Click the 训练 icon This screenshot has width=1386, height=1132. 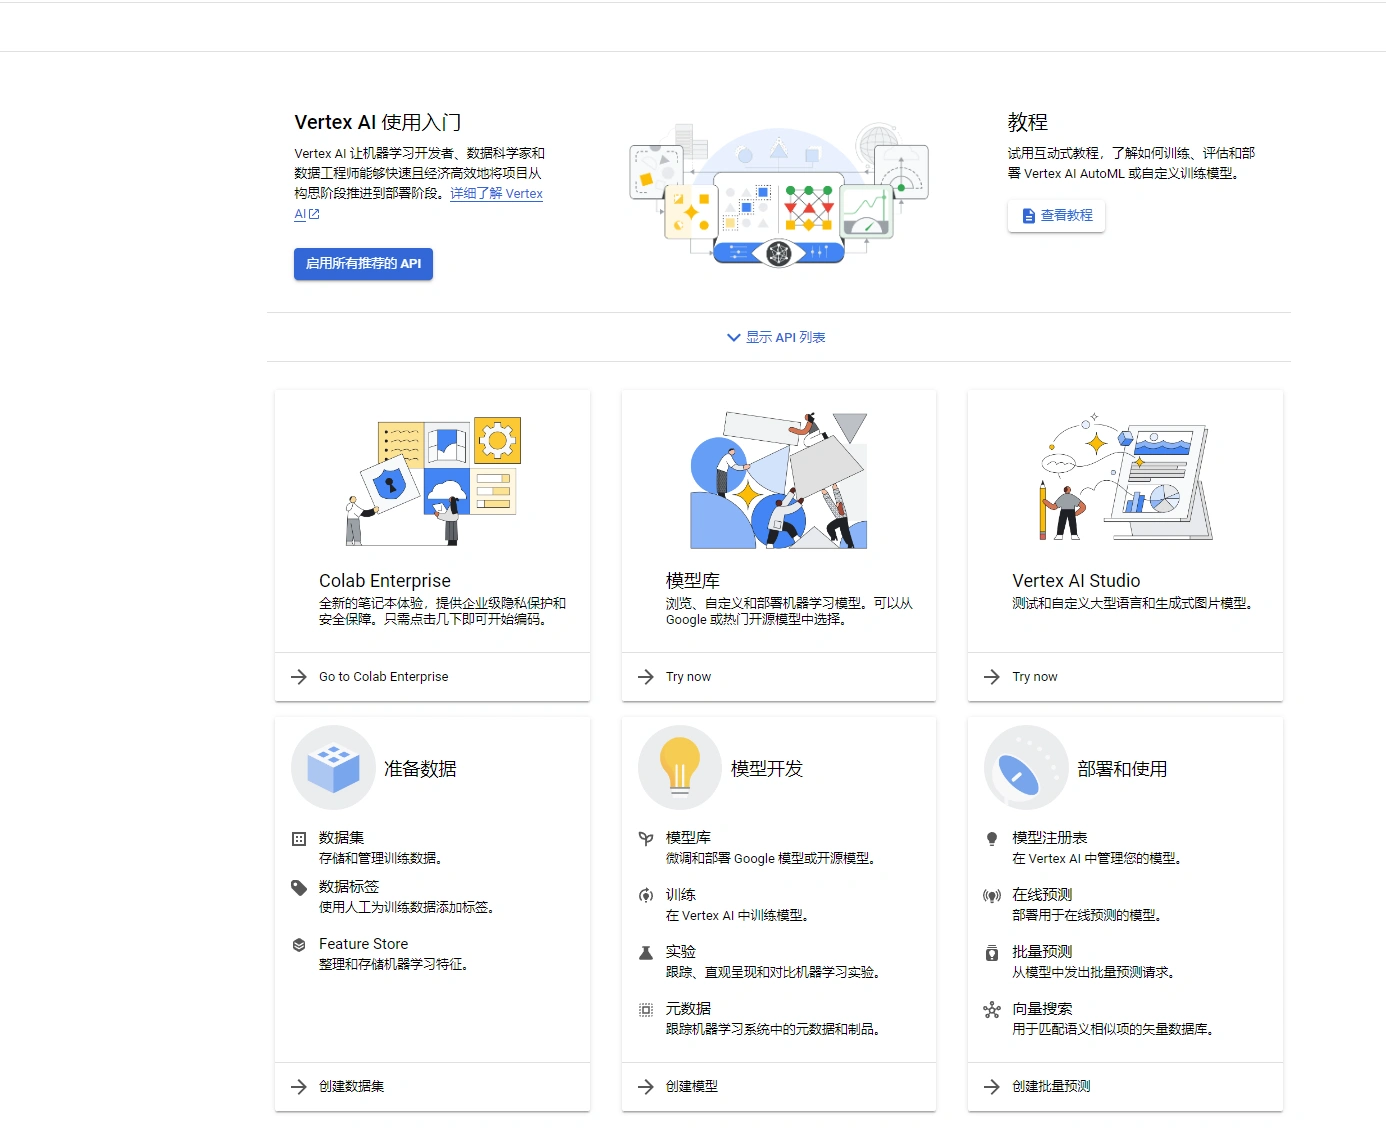(x=646, y=896)
